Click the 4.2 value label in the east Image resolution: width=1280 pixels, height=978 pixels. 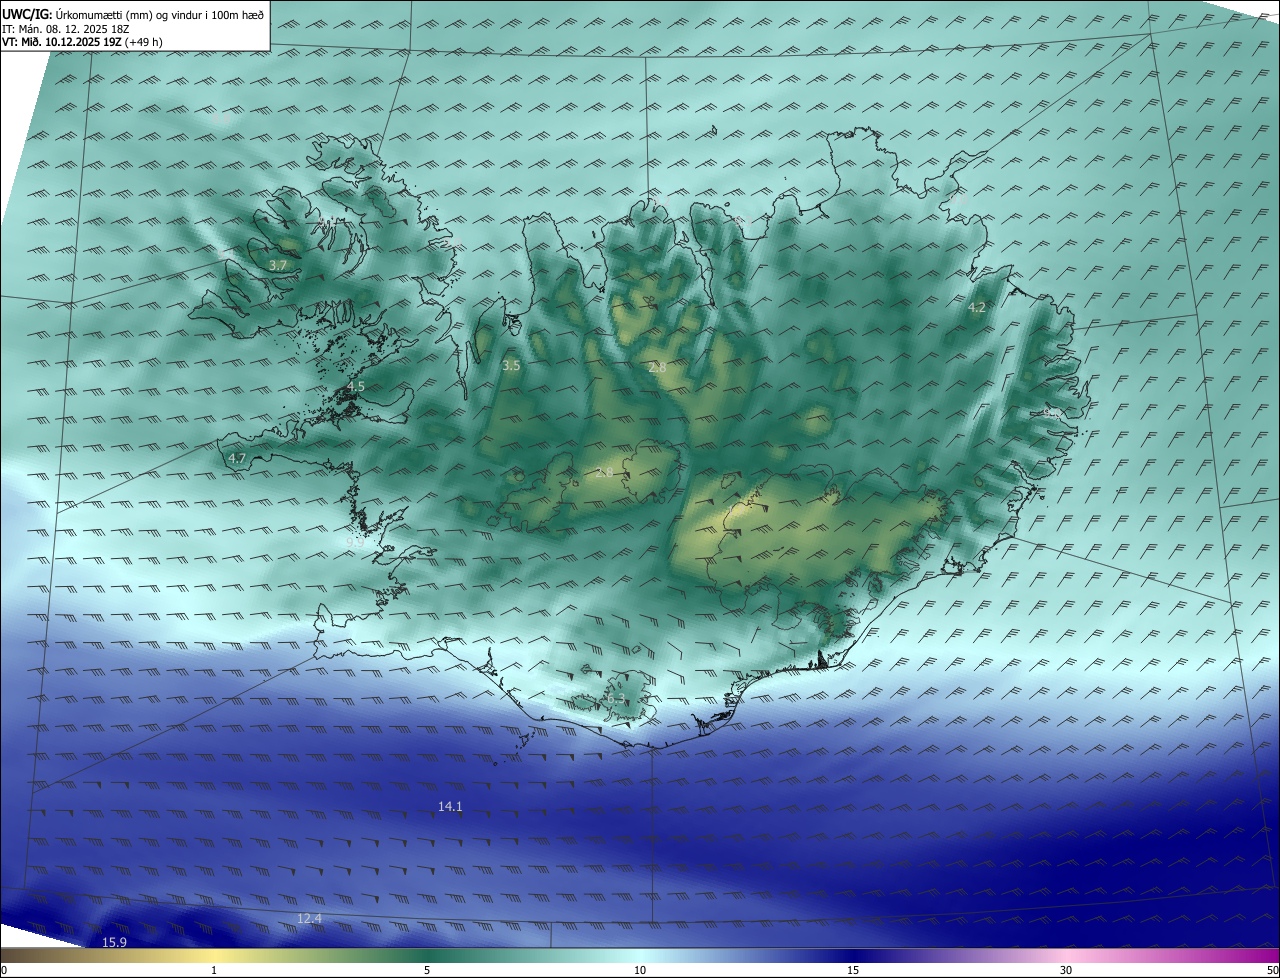tap(977, 308)
